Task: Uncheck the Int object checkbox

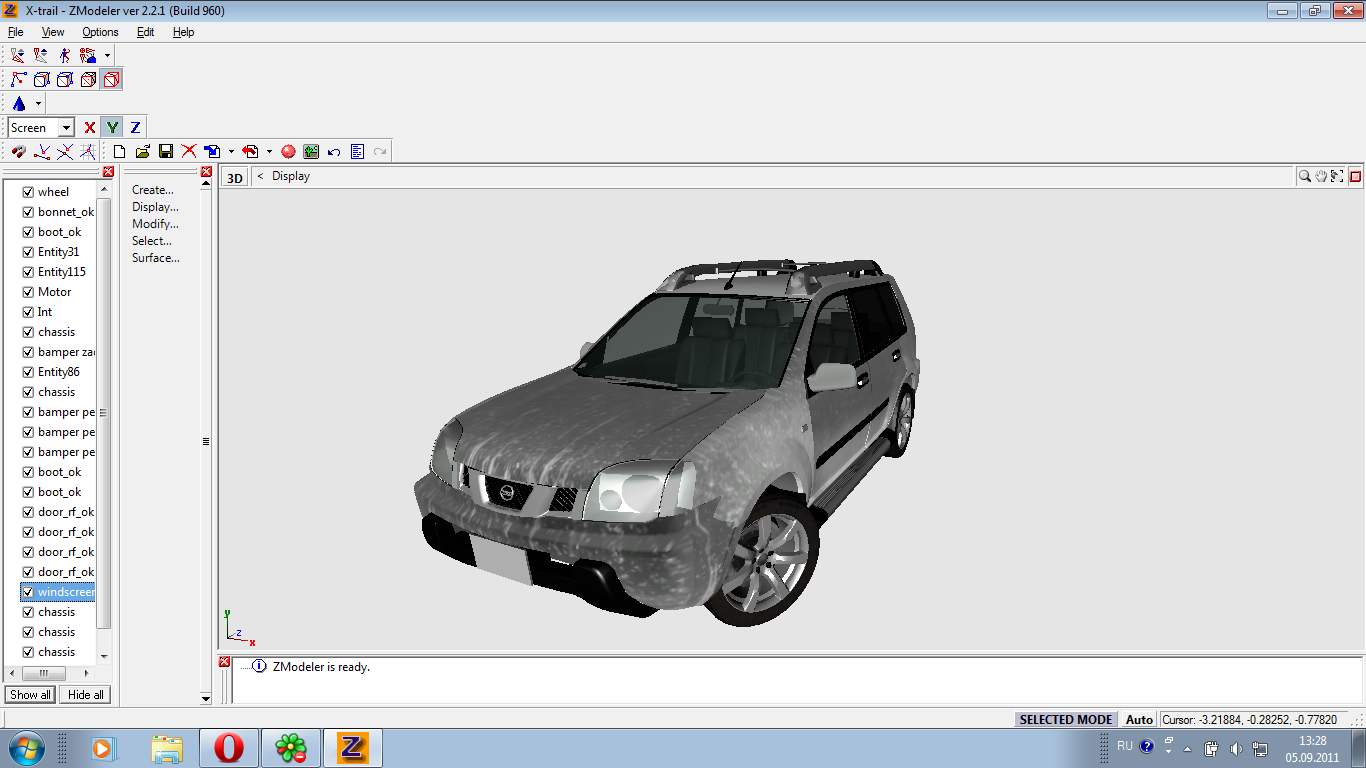Action: click(x=28, y=312)
